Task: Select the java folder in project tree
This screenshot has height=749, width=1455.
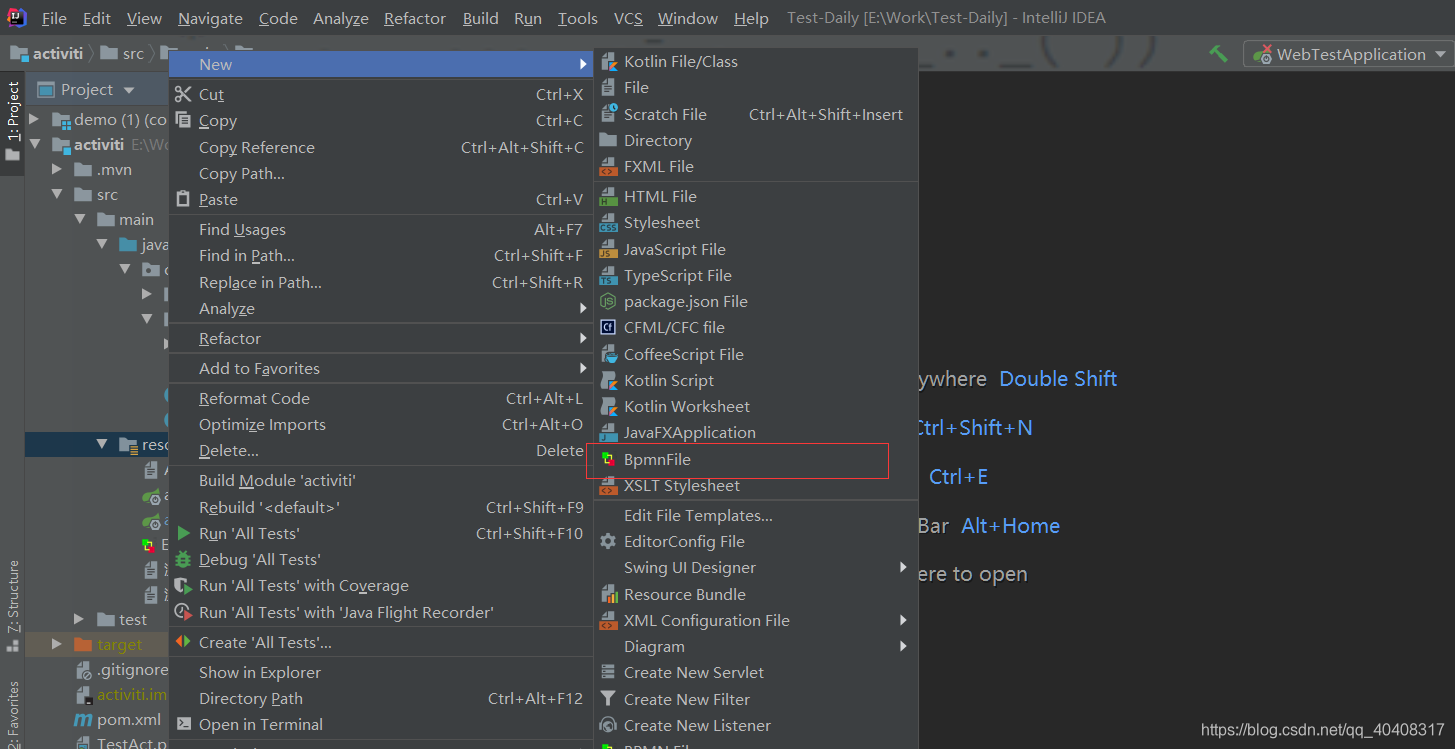Action: 143,245
